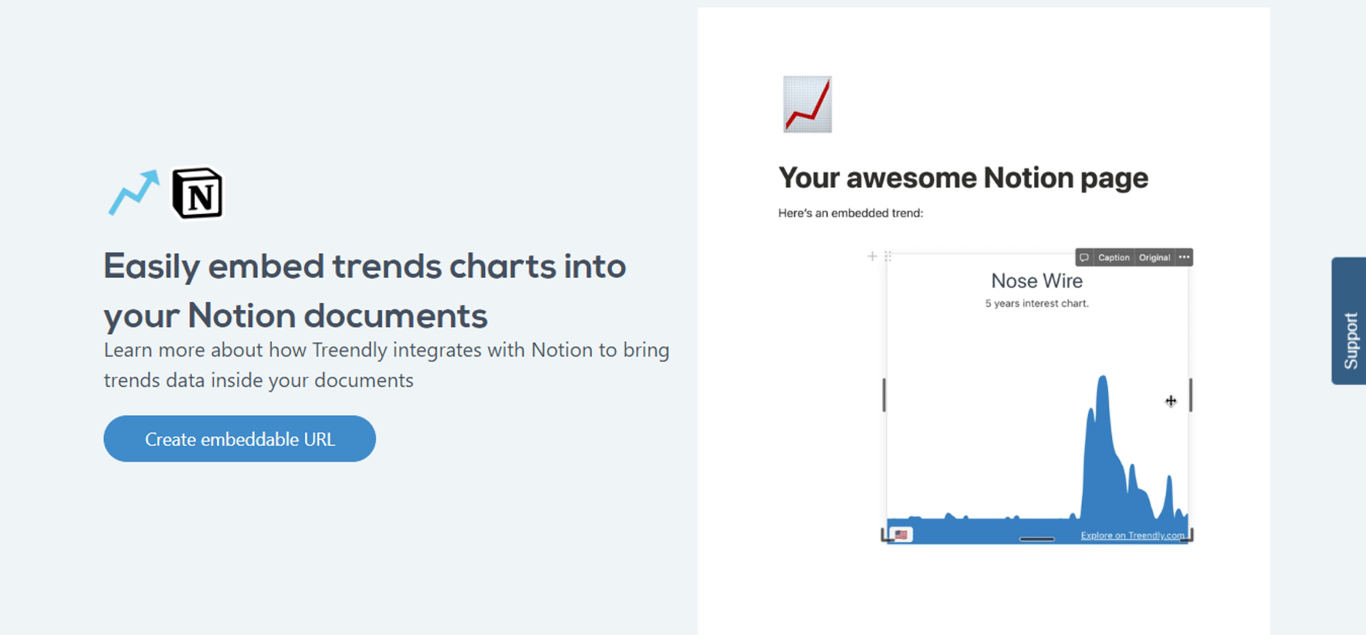The height and width of the screenshot is (635, 1366).
Task: Click the comment bubble icon on embed toolbar
Action: point(1084,257)
